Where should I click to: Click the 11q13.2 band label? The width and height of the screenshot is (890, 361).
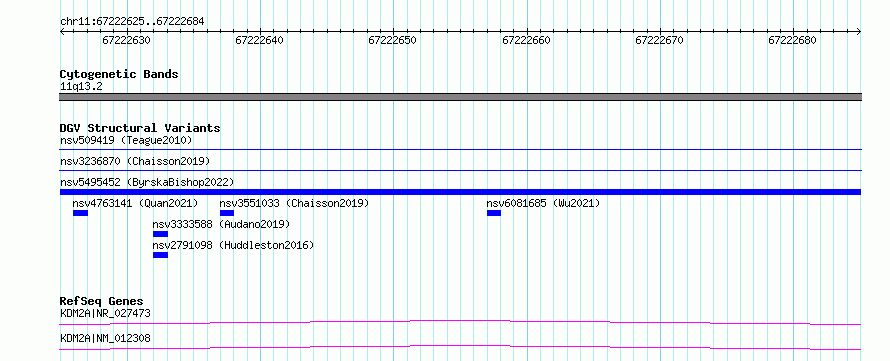point(81,87)
